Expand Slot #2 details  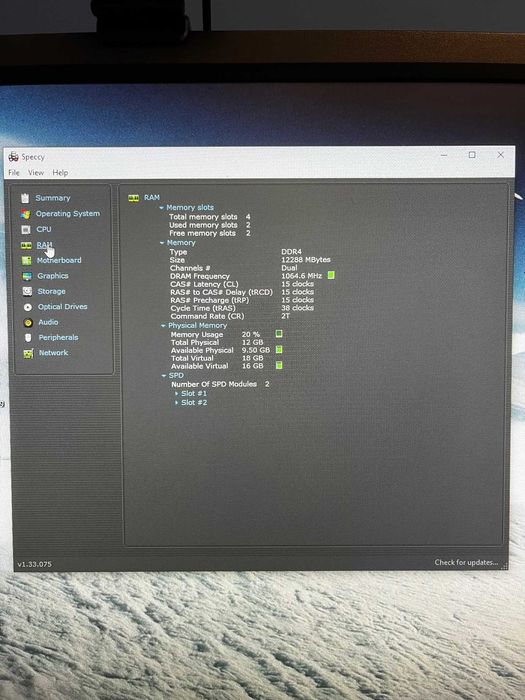point(177,403)
